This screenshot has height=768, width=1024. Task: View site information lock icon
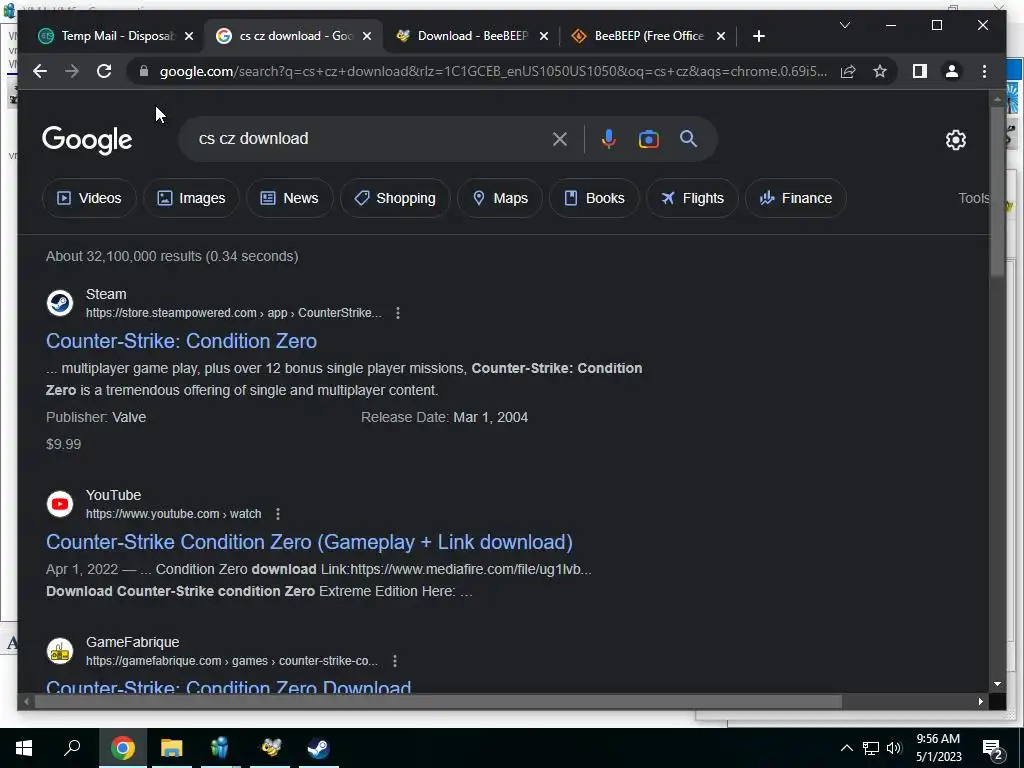pyautogui.click(x=144, y=71)
